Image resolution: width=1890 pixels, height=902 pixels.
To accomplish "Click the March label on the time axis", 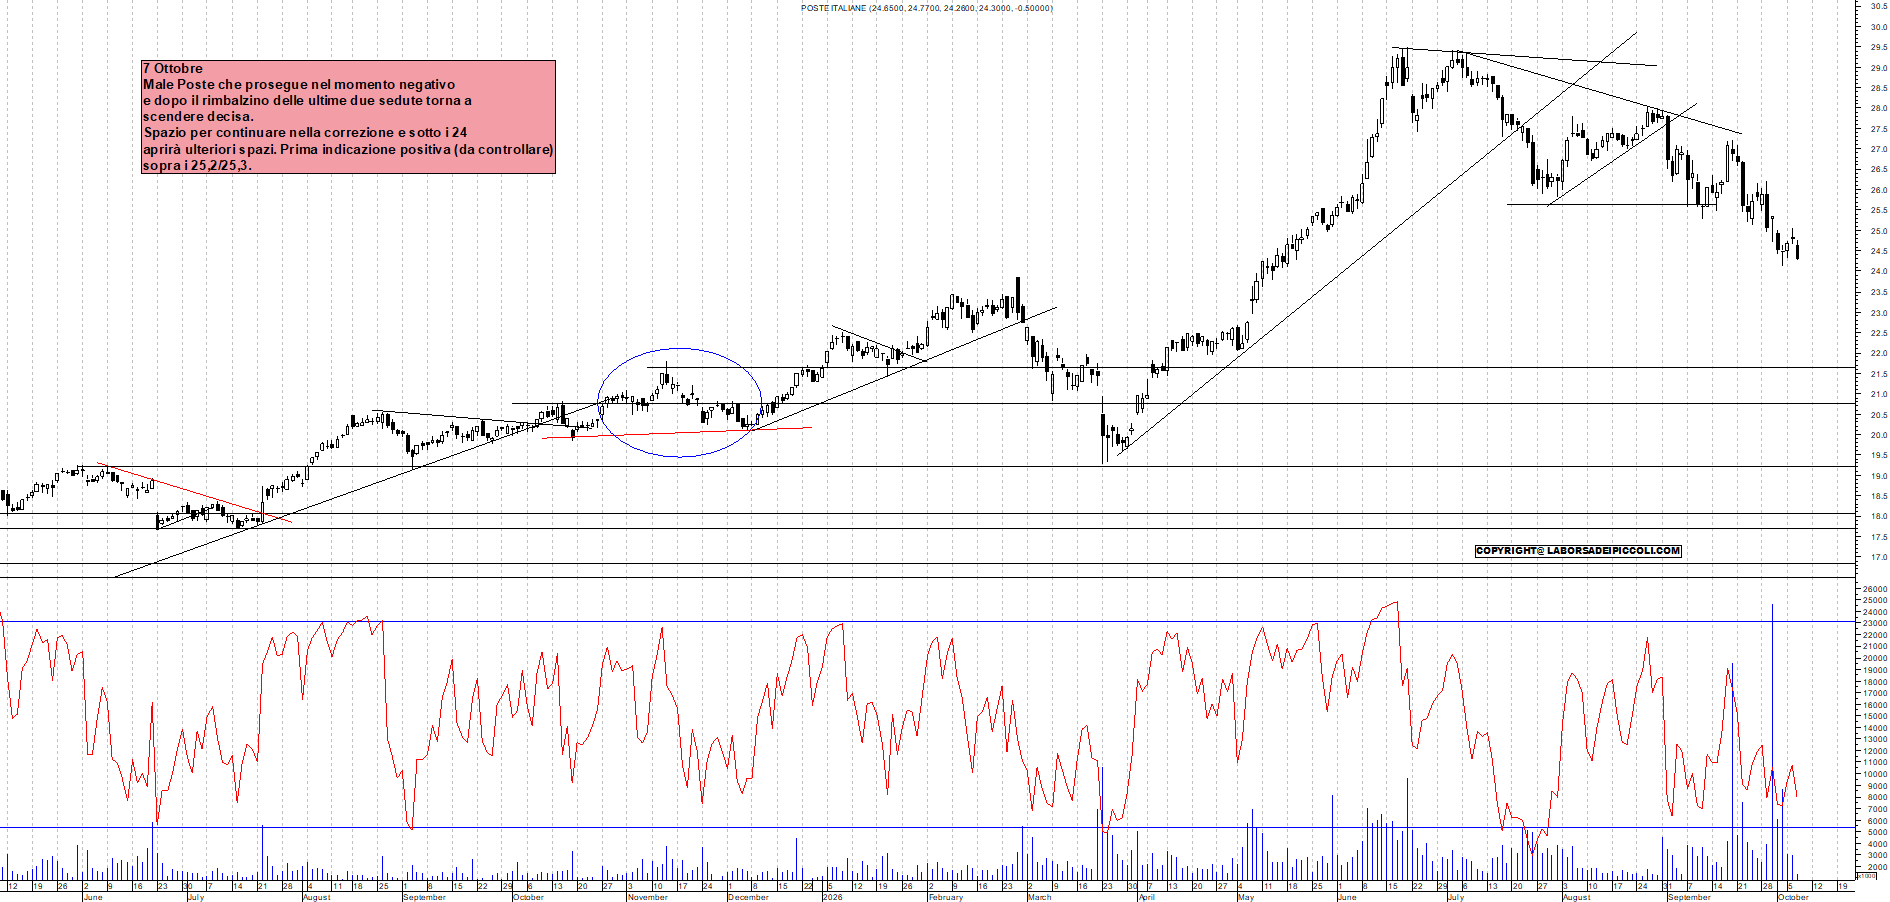I will click(x=1040, y=897).
